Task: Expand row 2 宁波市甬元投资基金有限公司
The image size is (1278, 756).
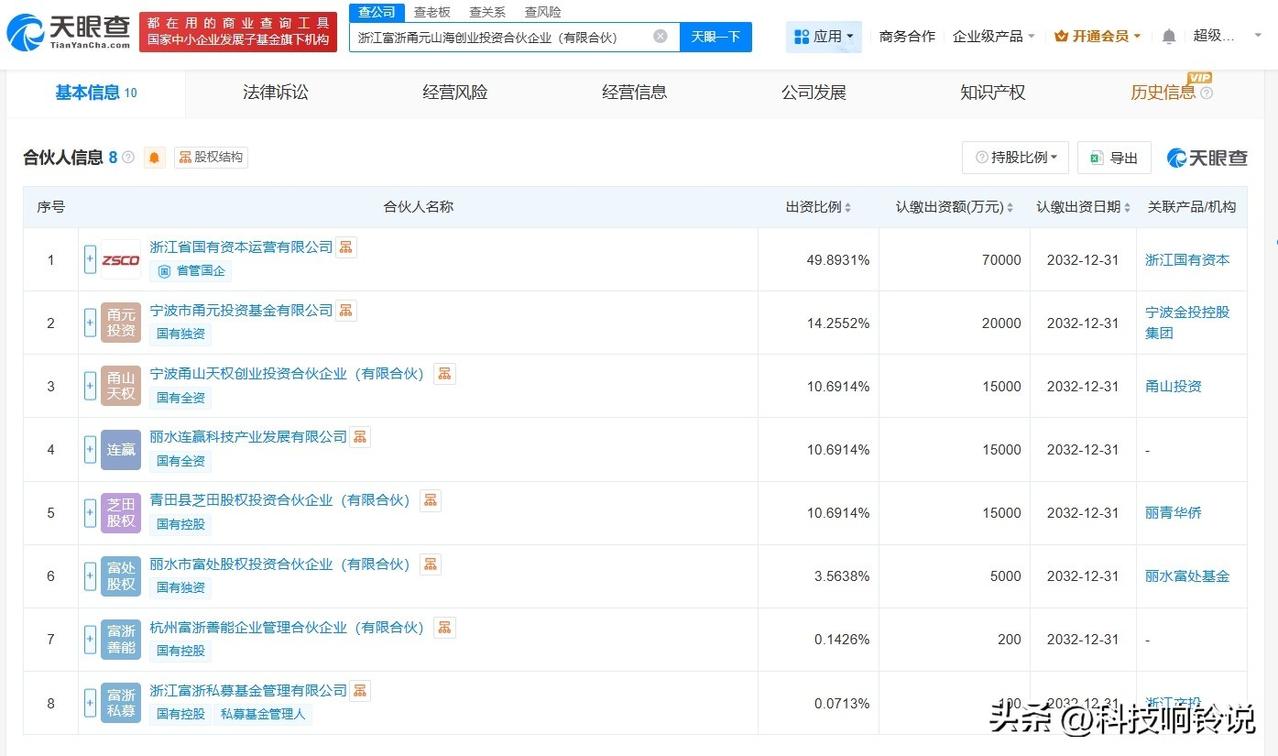Action: point(90,323)
